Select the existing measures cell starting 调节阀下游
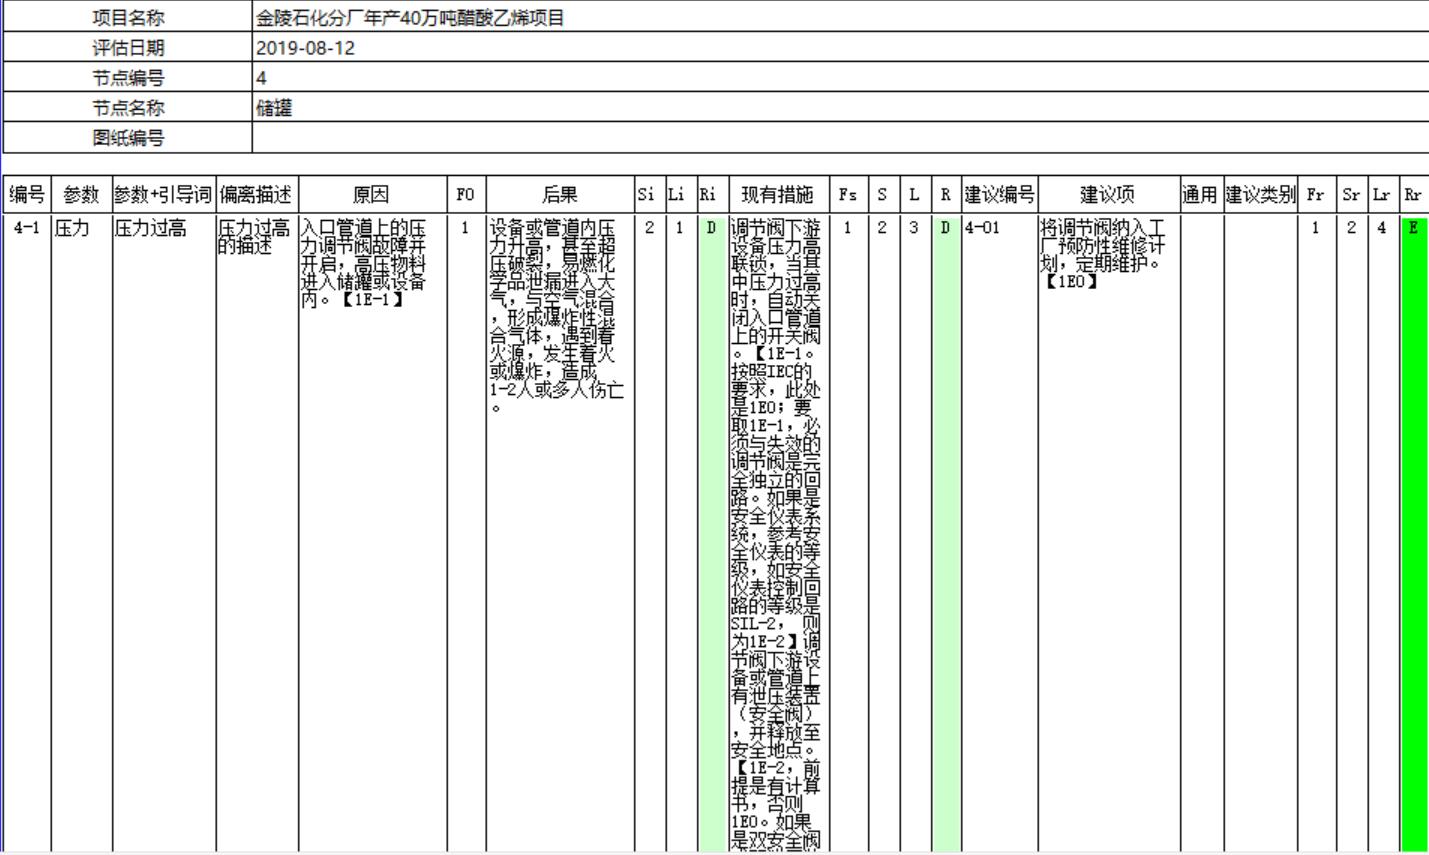 pyautogui.click(x=778, y=532)
